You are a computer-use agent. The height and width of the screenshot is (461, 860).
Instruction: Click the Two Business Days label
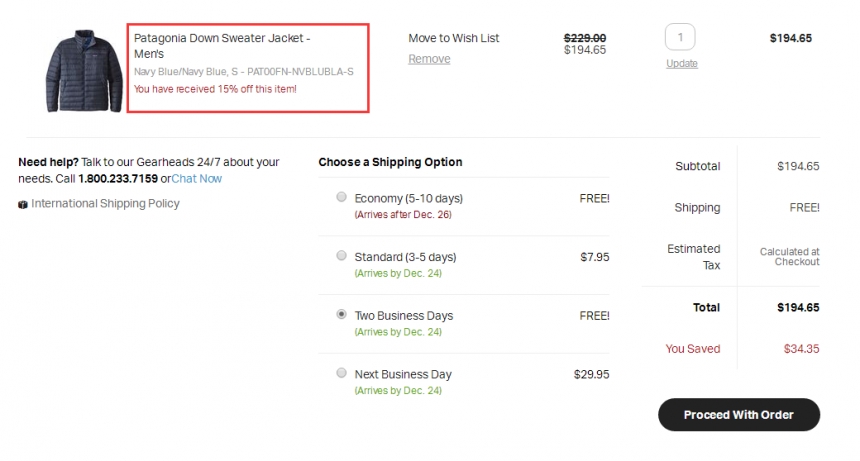tap(404, 316)
